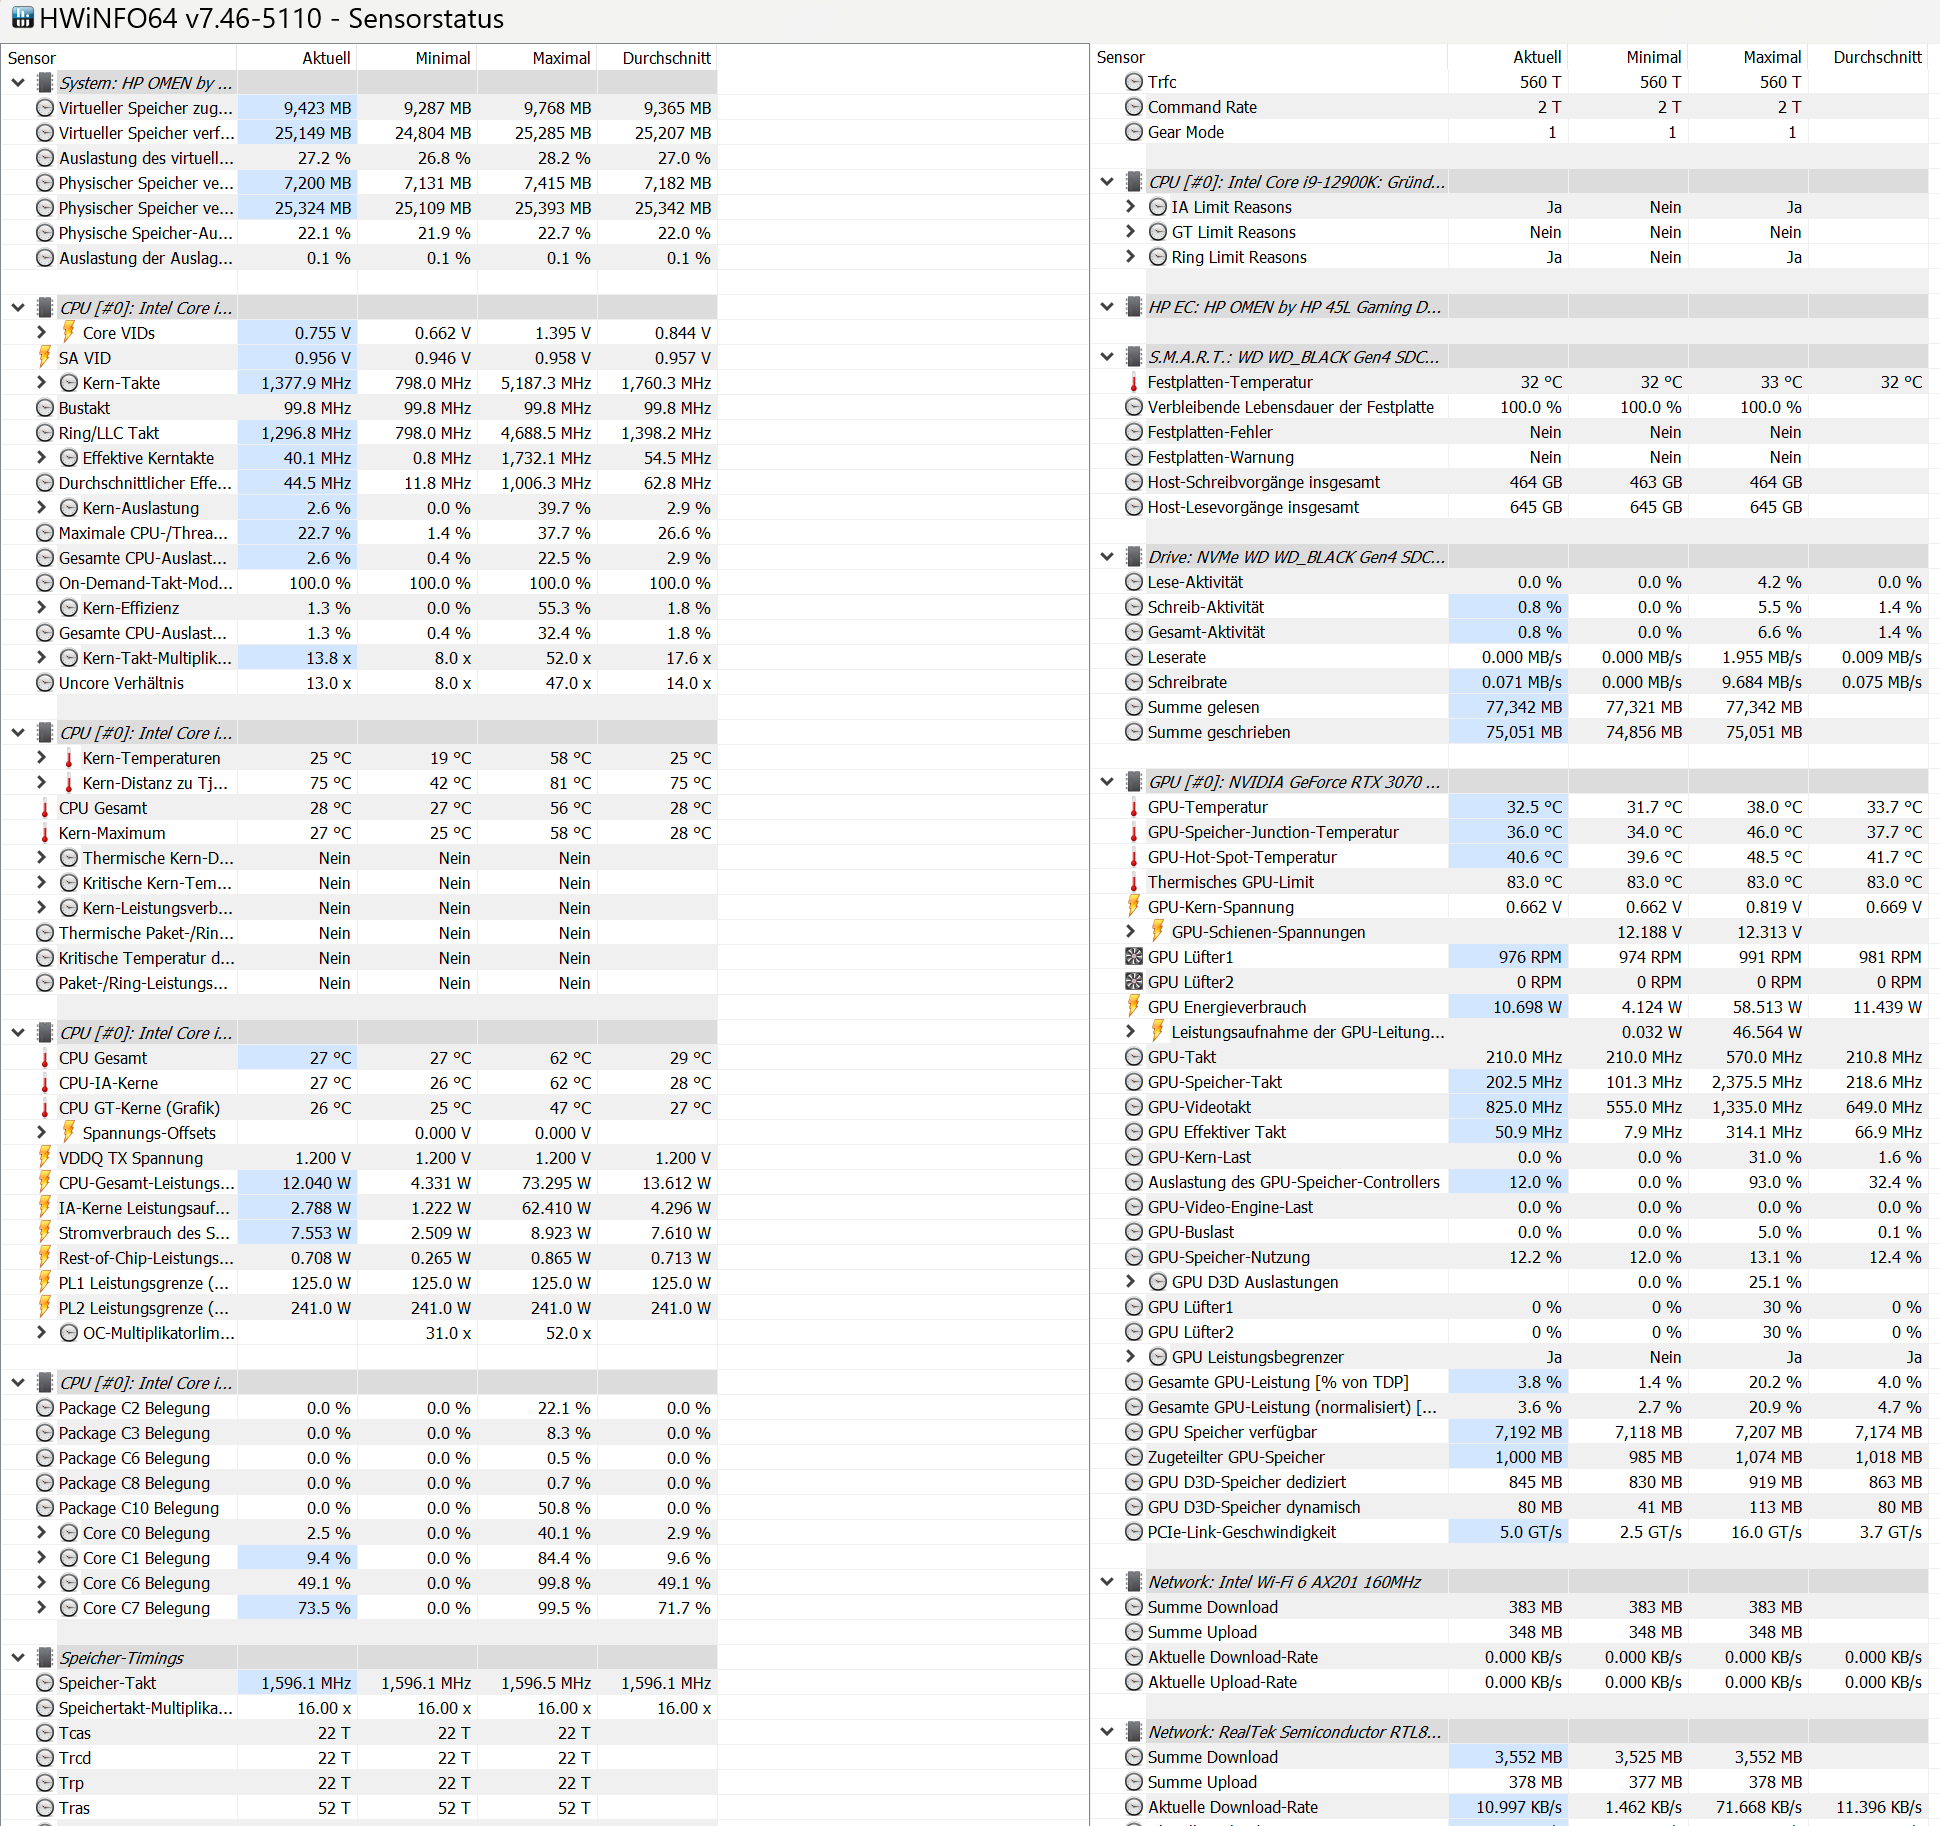Click lightning icon beside SA VID

pos(45,357)
